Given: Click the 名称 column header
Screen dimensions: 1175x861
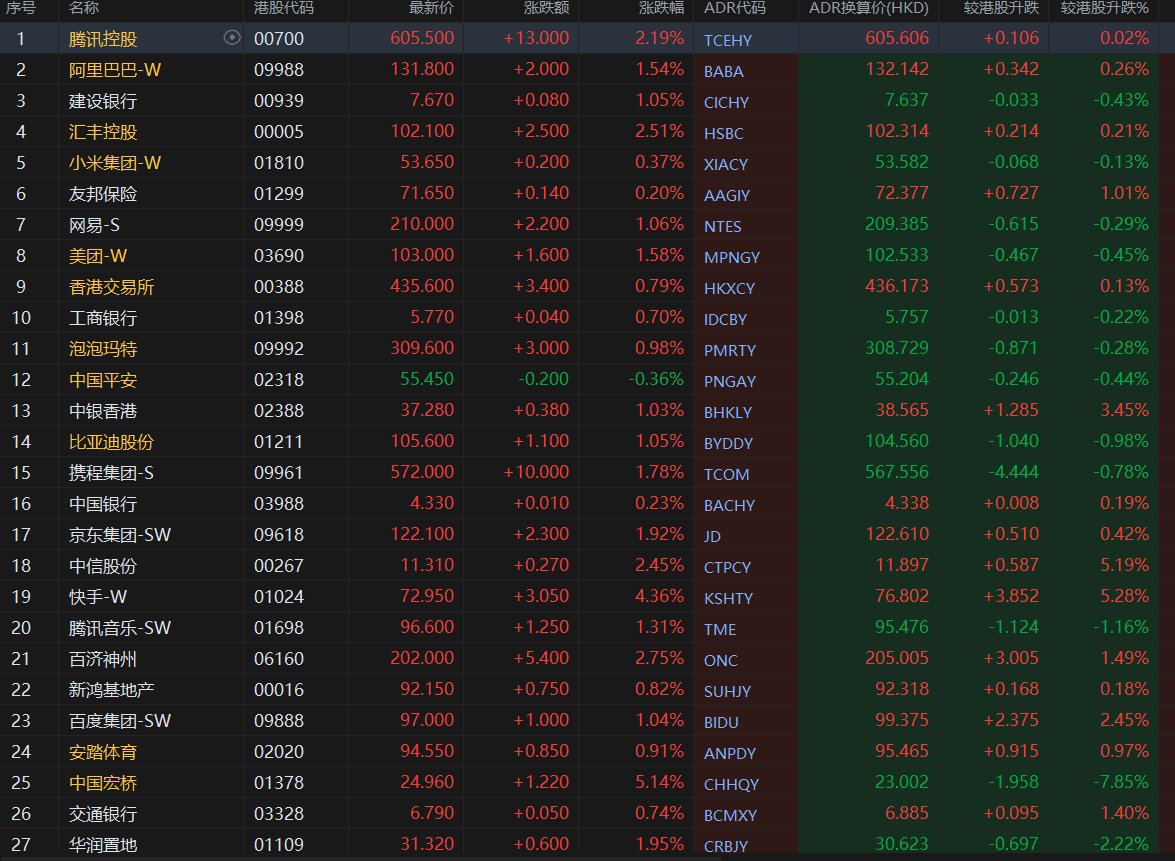Looking at the screenshot, I should [x=84, y=9].
